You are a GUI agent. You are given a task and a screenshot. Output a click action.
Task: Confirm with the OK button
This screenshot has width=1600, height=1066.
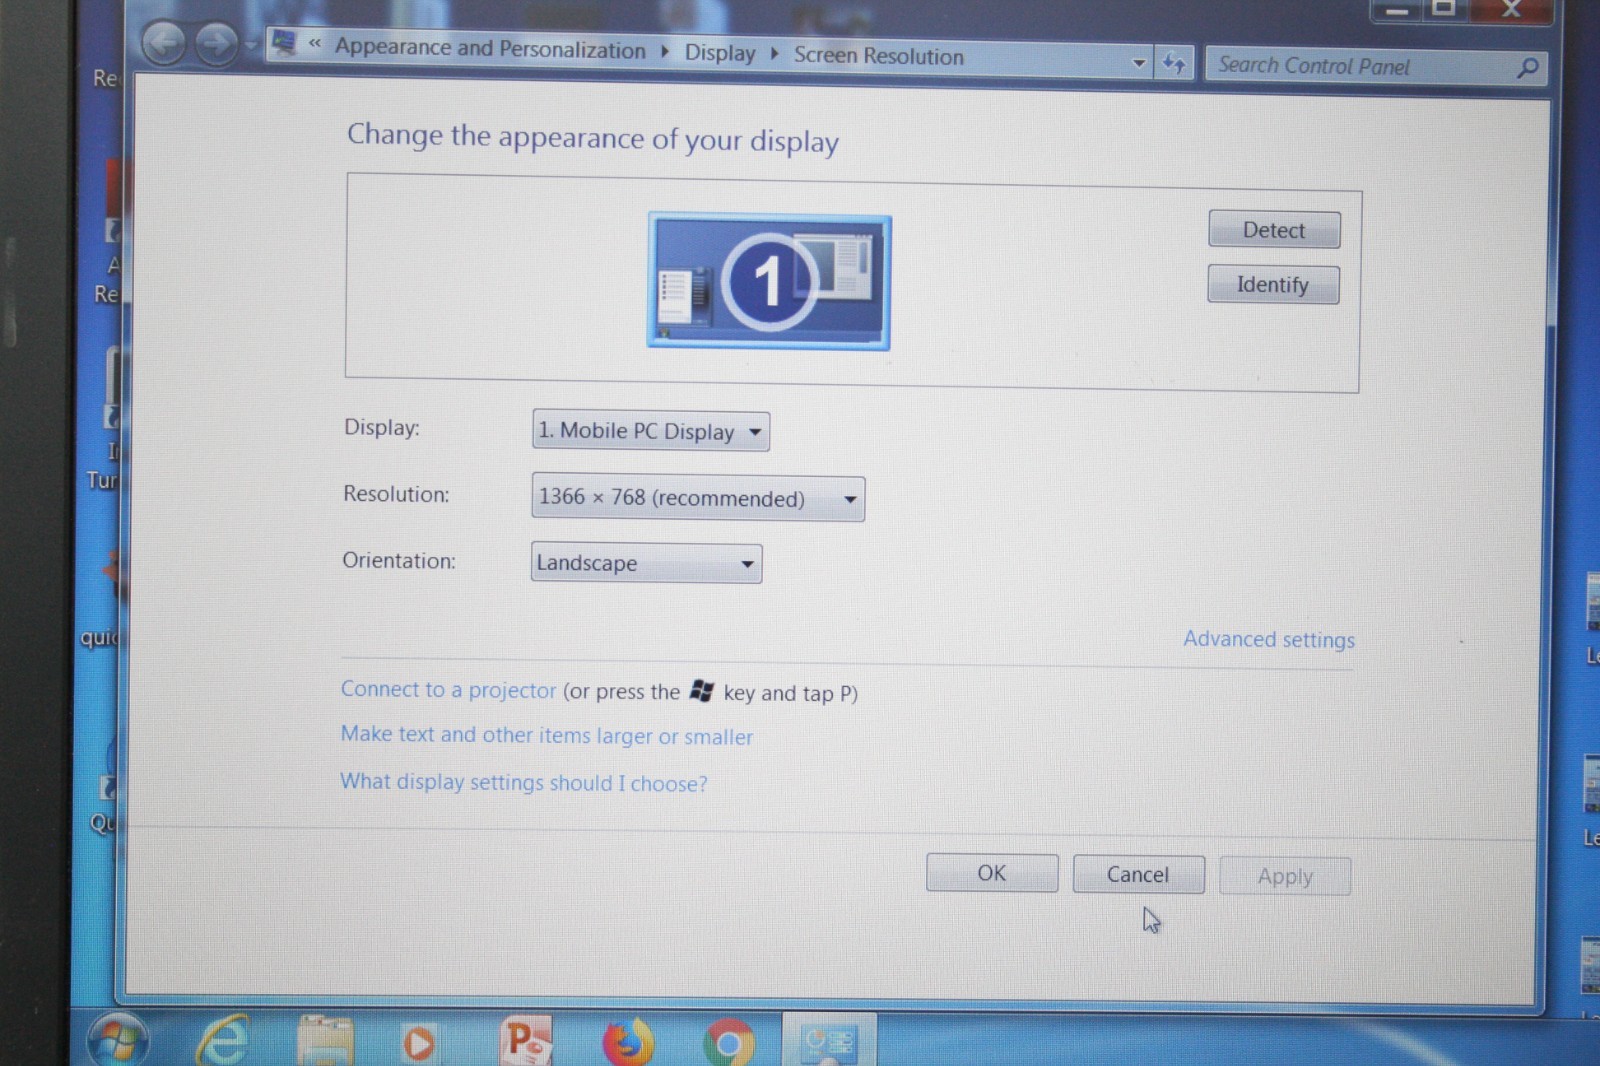pyautogui.click(x=992, y=873)
